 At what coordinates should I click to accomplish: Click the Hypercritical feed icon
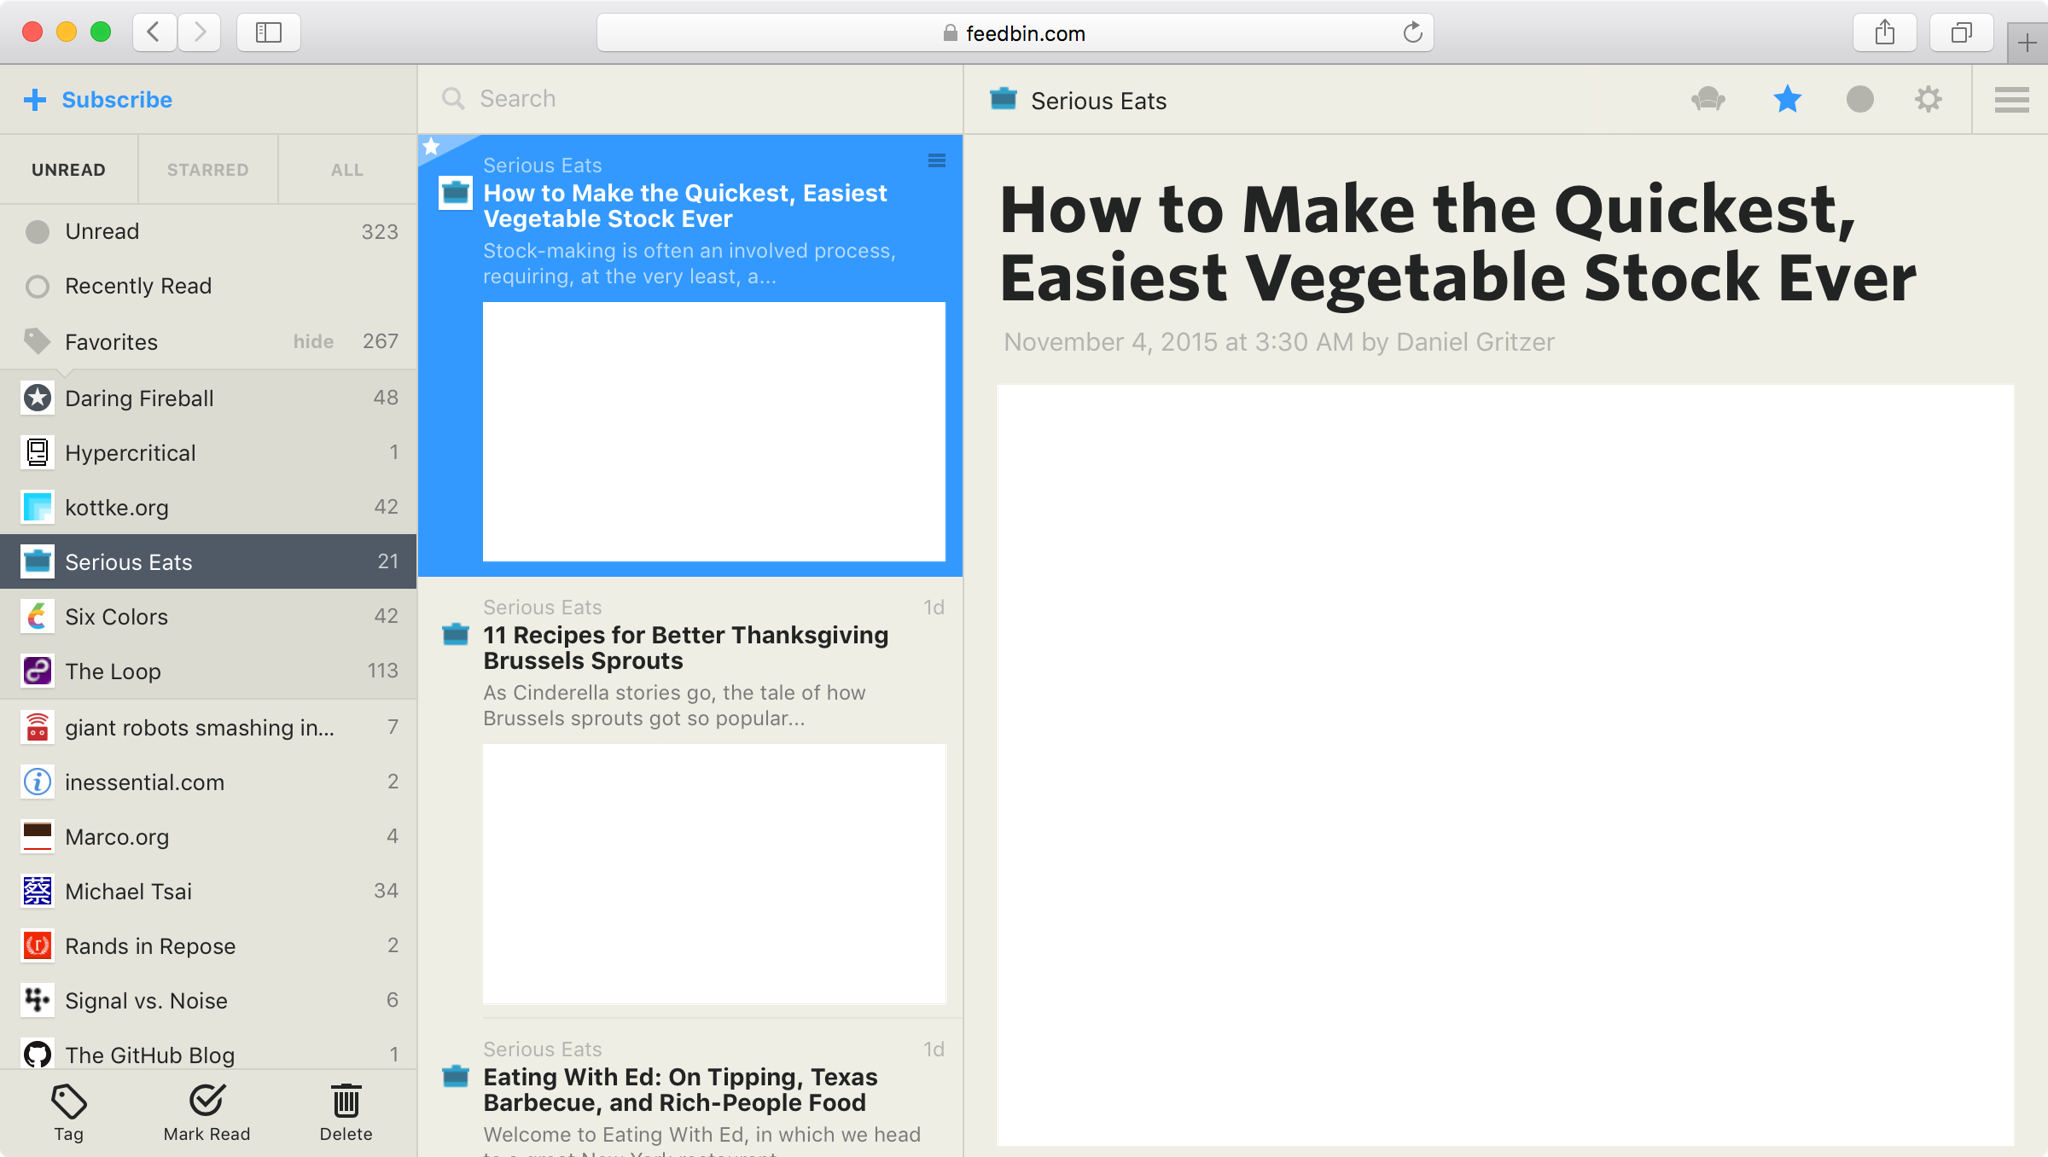coord(37,453)
